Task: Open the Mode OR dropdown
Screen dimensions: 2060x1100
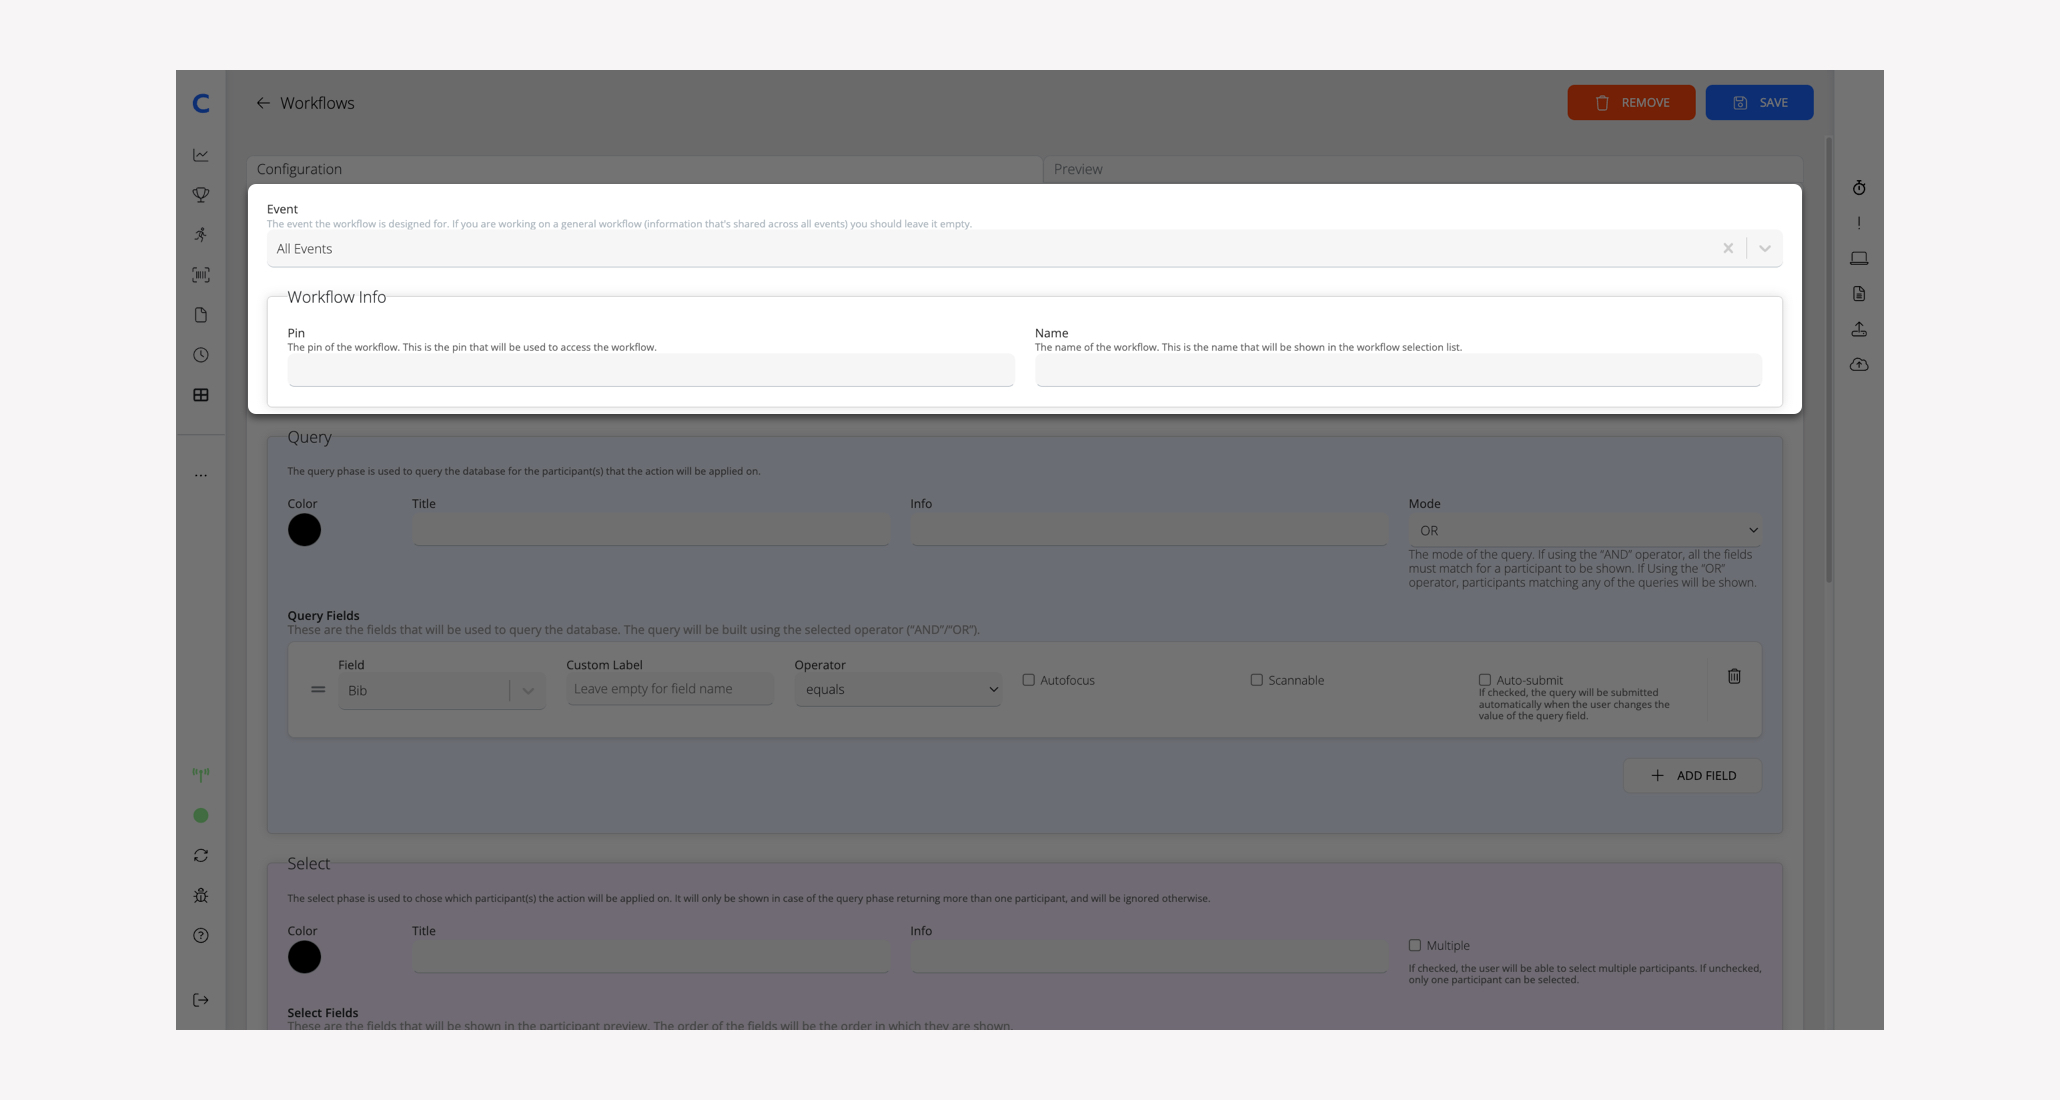Action: coord(1585,530)
